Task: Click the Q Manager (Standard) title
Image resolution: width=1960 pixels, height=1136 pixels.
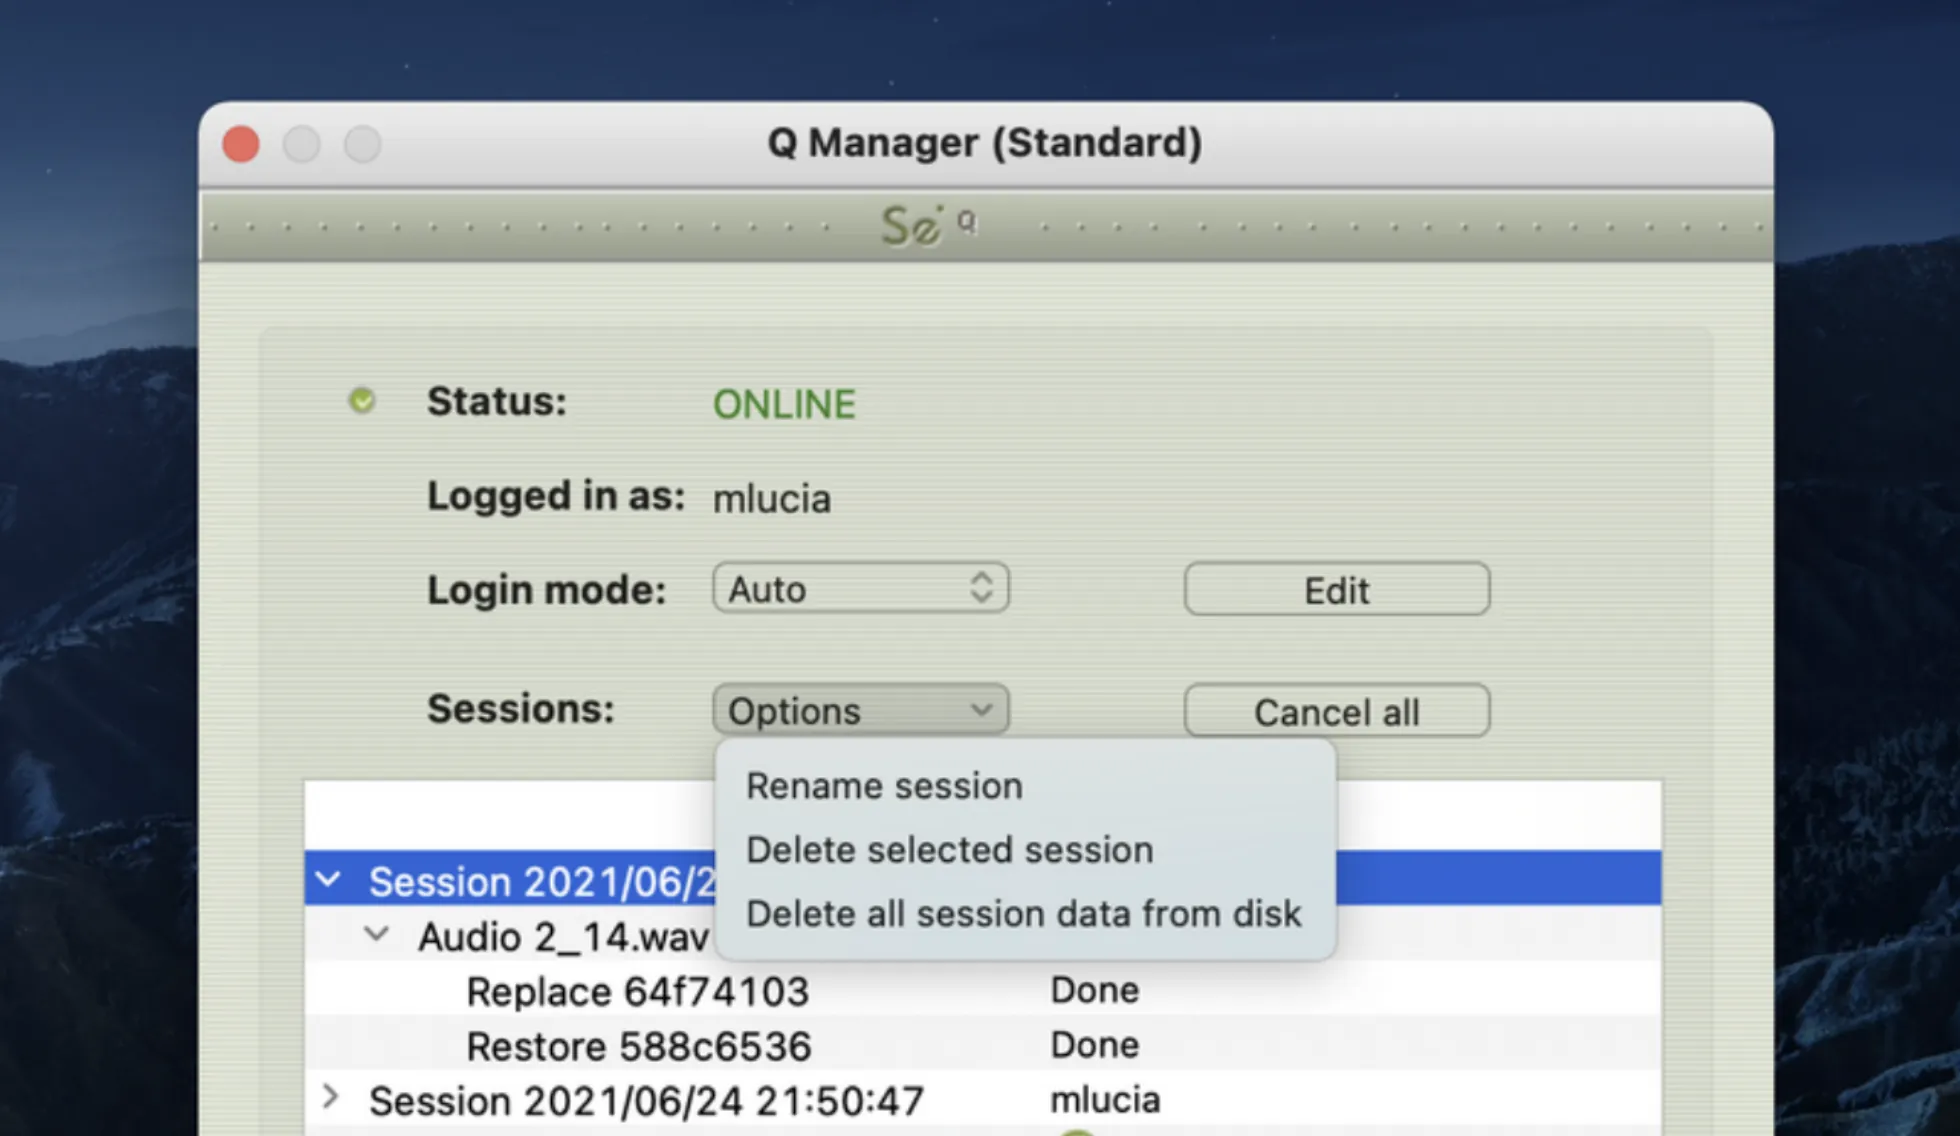Action: 984,143
